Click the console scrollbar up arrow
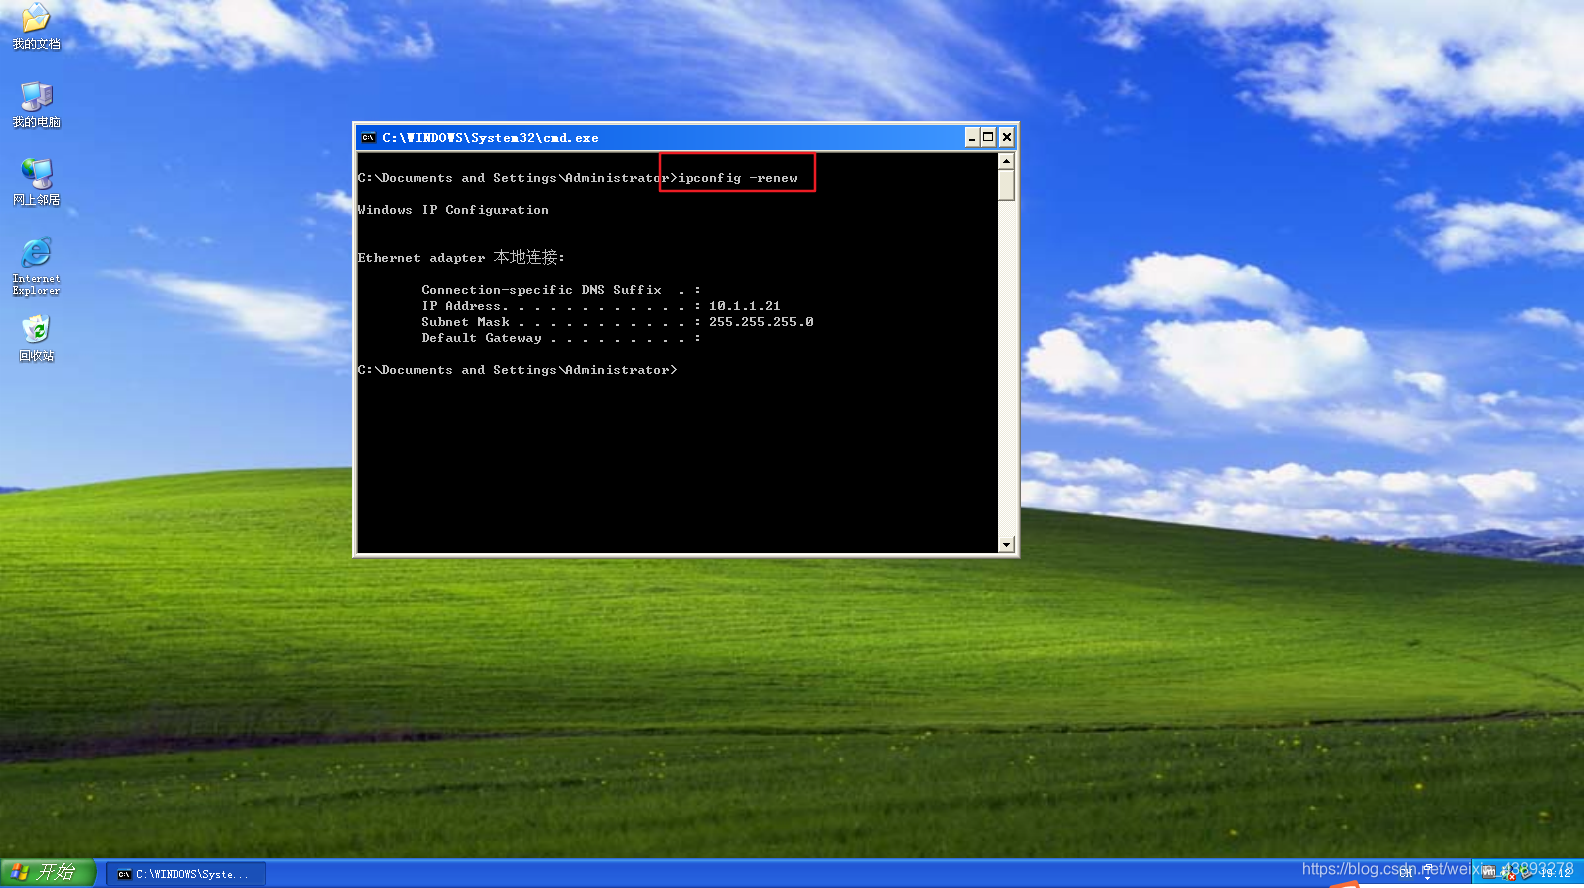Viewport: 1584px width, 888px height. 1007,161
